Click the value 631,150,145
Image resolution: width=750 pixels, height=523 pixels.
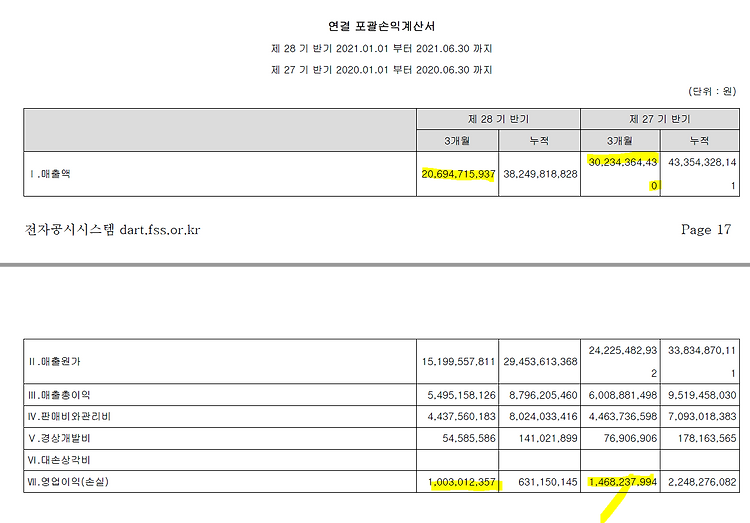click(x=548, y=482)
